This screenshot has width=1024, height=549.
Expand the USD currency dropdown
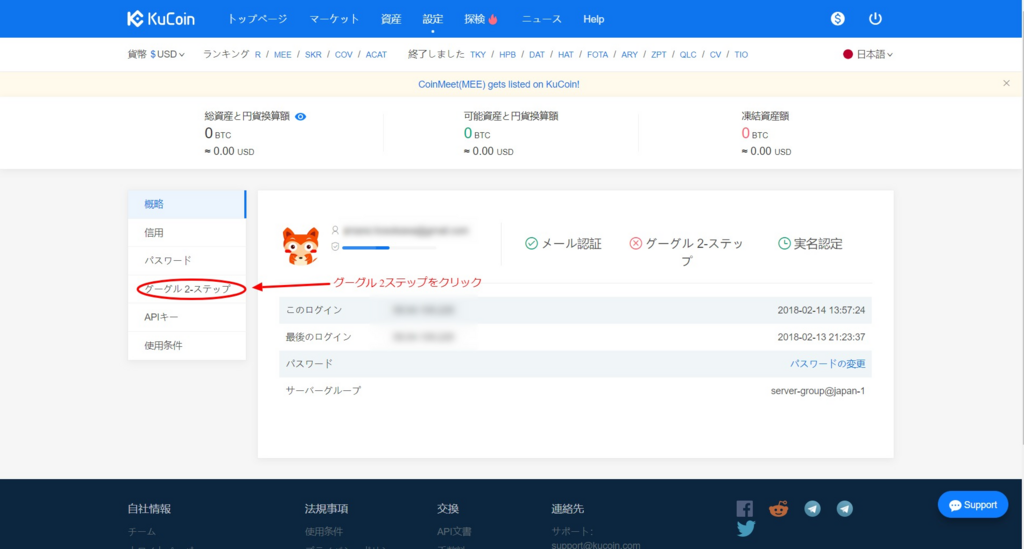pyautogui.click(x=167, y=54)
